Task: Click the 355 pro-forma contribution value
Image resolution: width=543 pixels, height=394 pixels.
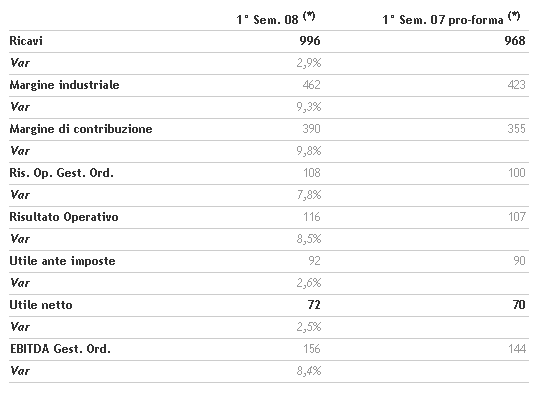Action: 517,129
